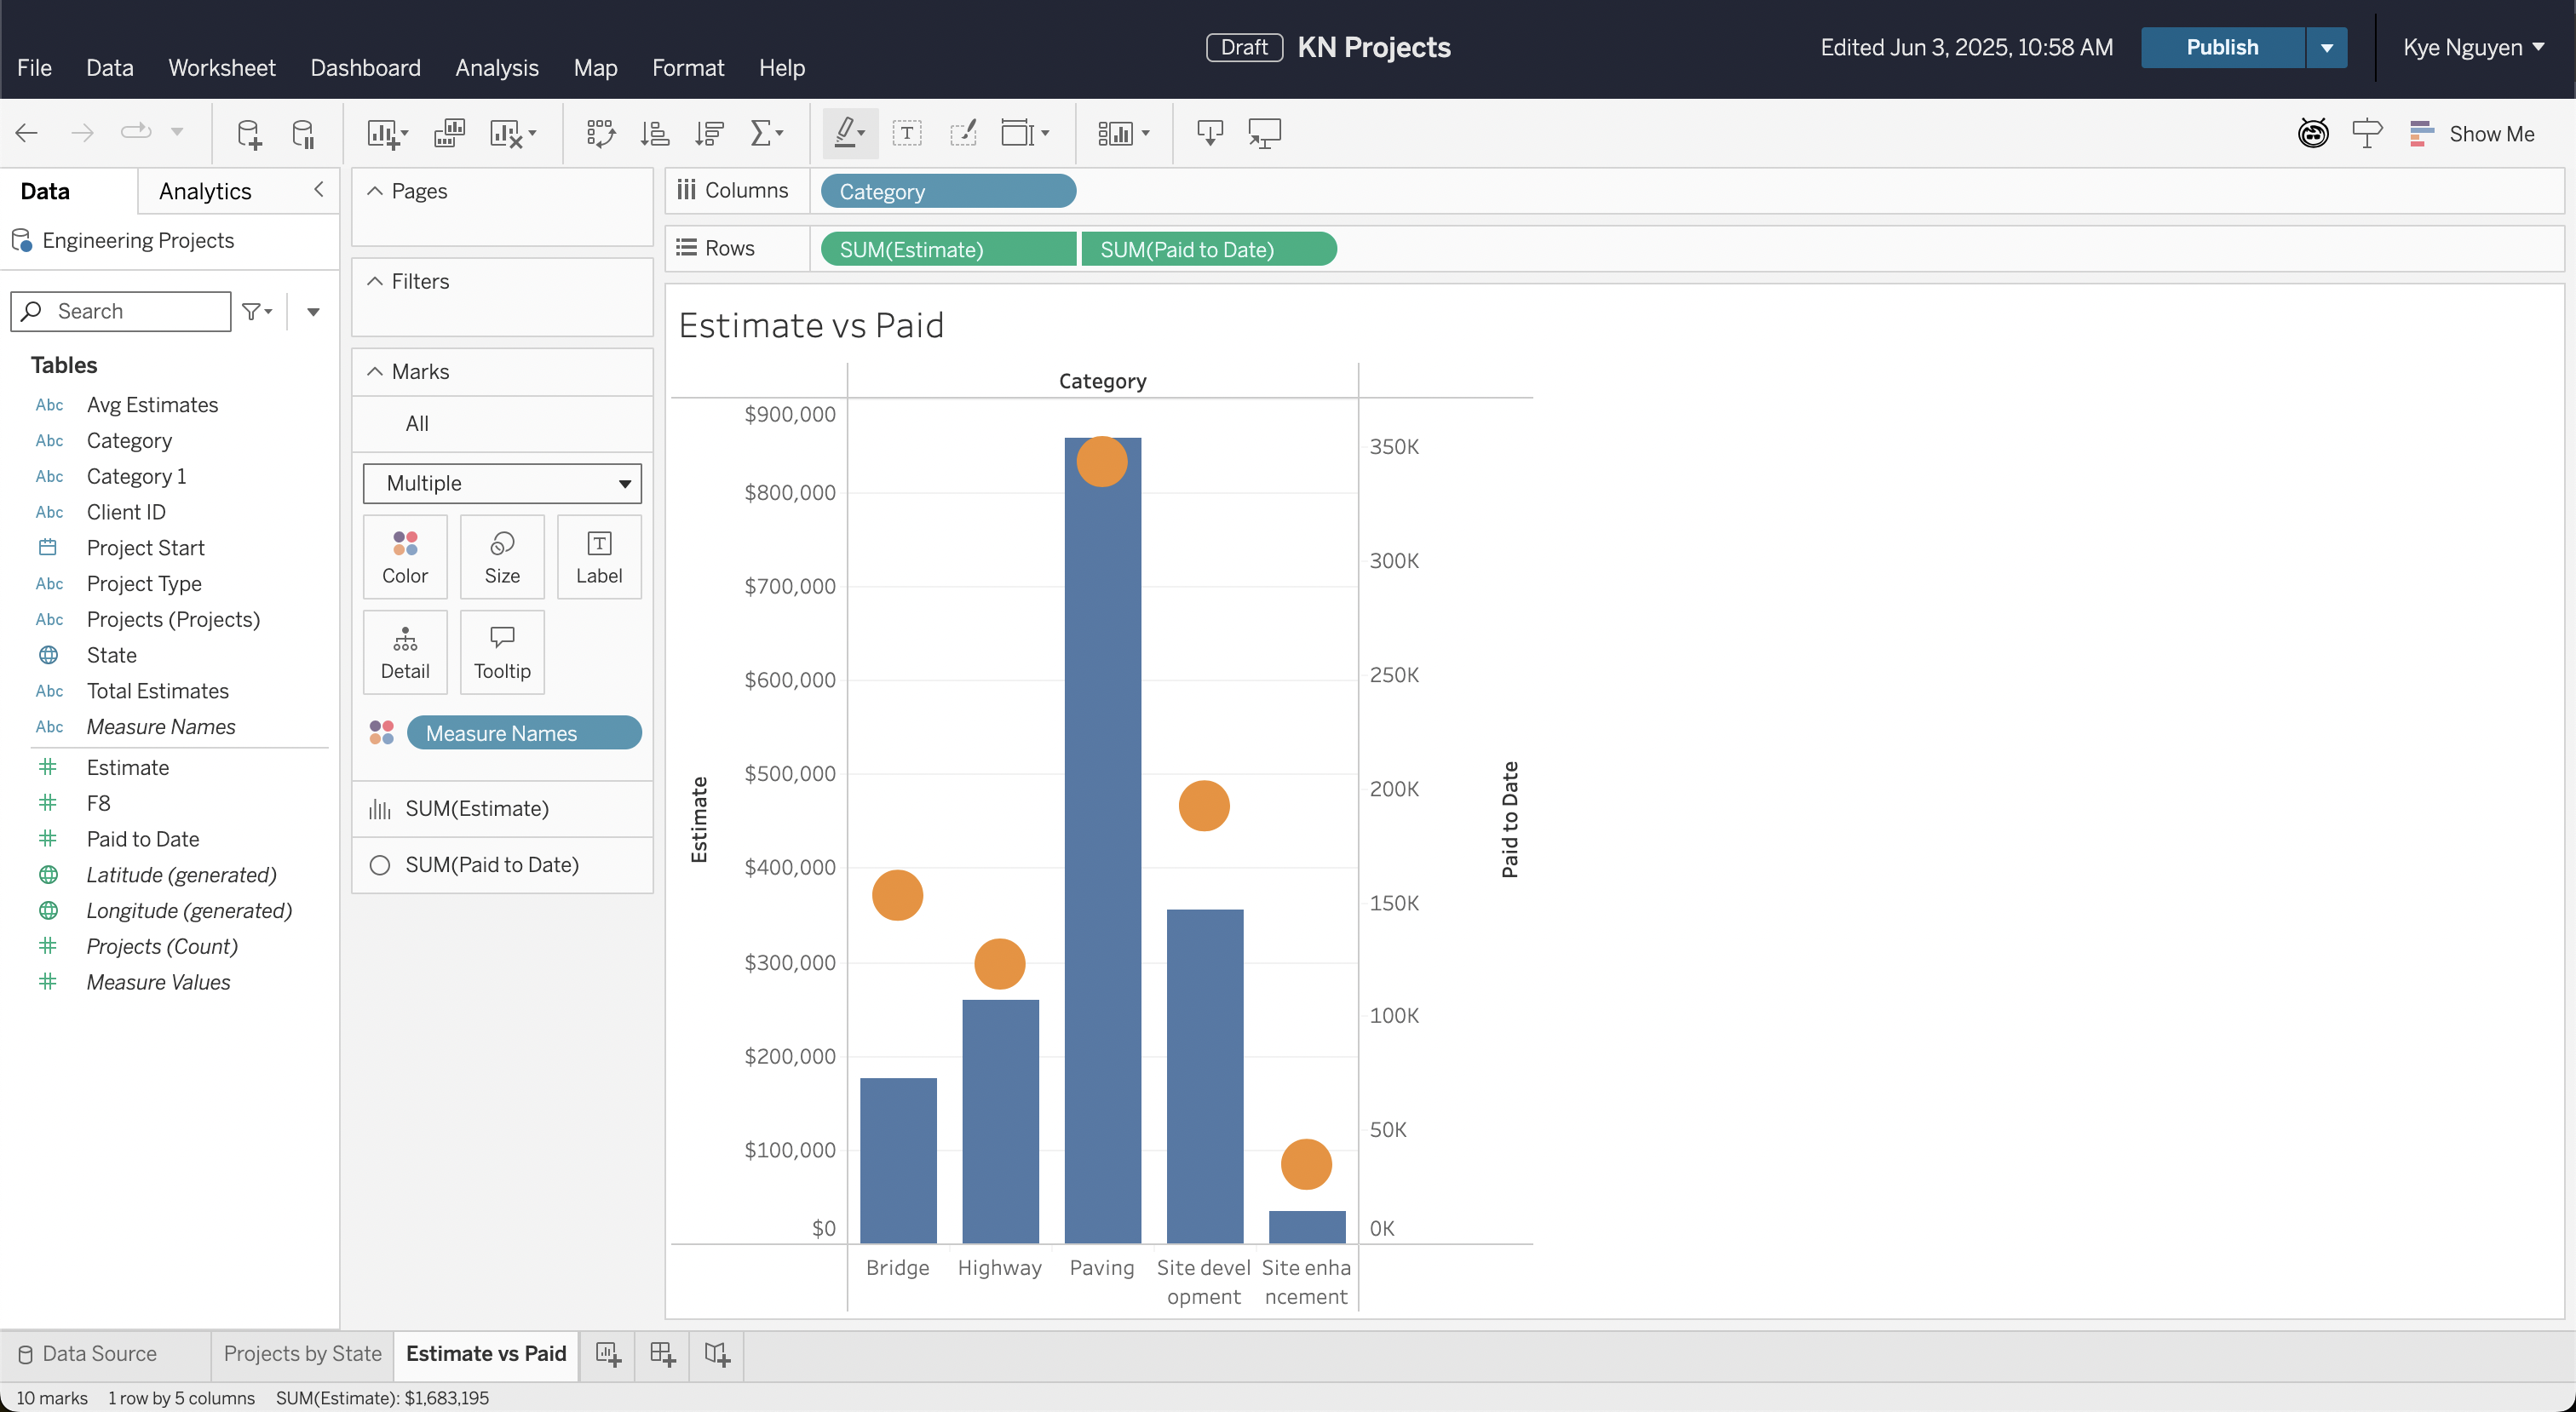
Task: Select SUM(Estimate) marks card
Action: click(476, 808)
